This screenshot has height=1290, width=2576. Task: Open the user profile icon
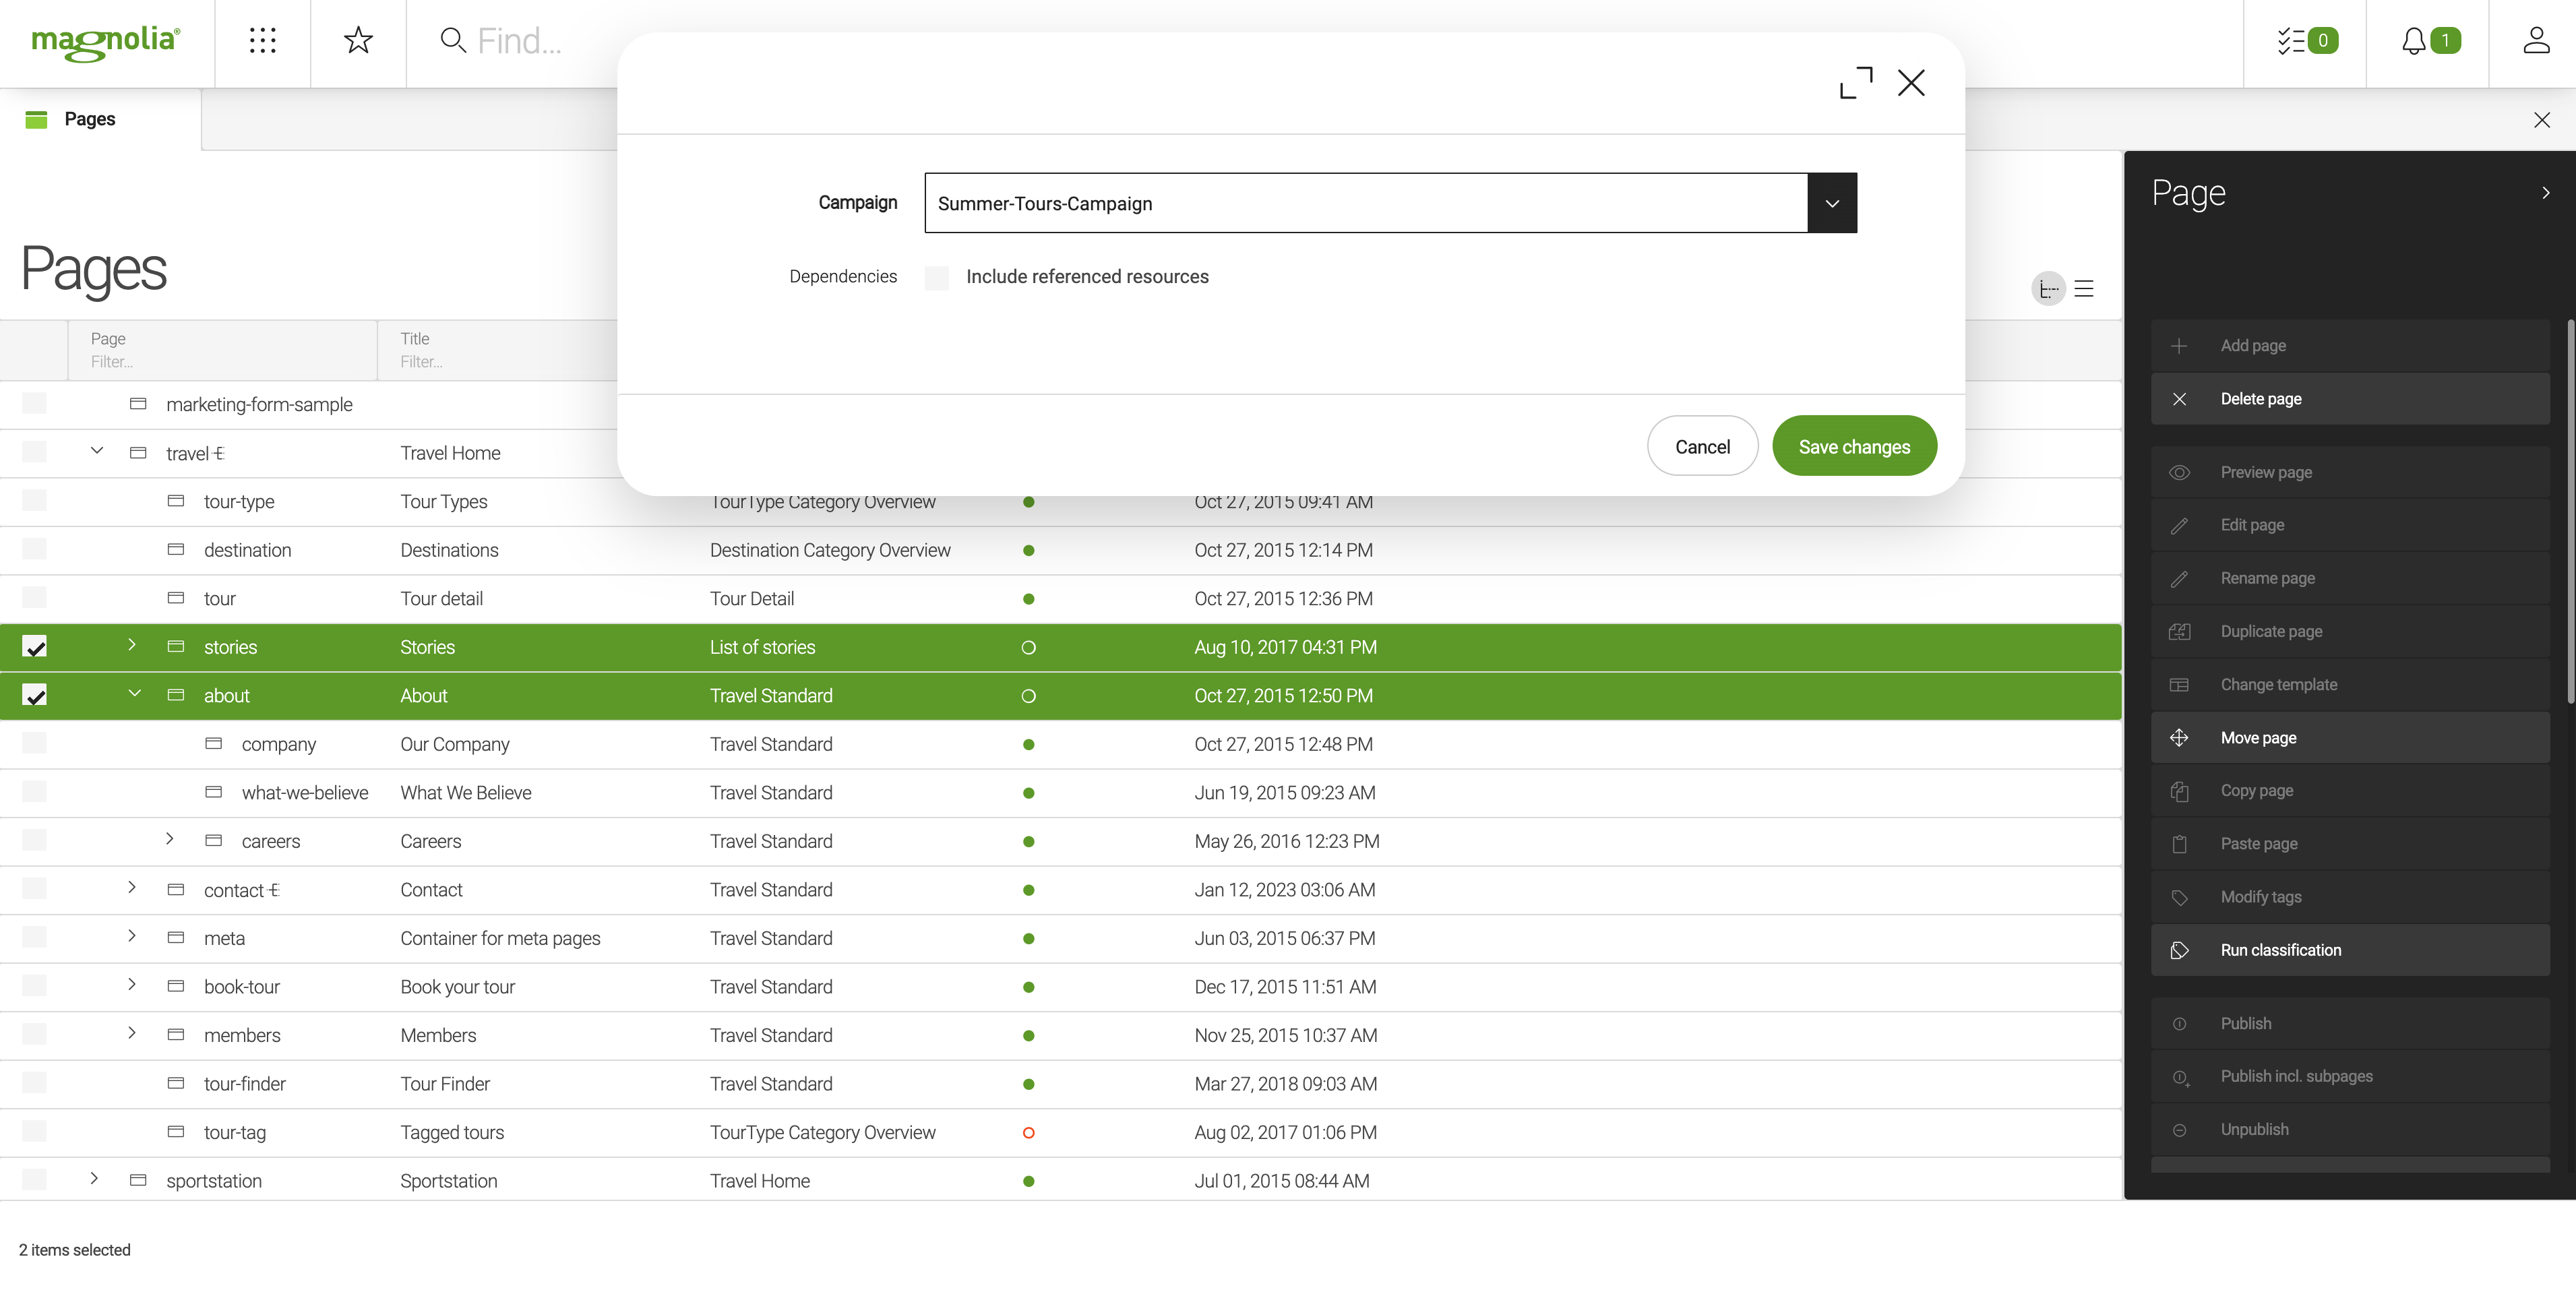(2536, 40)
